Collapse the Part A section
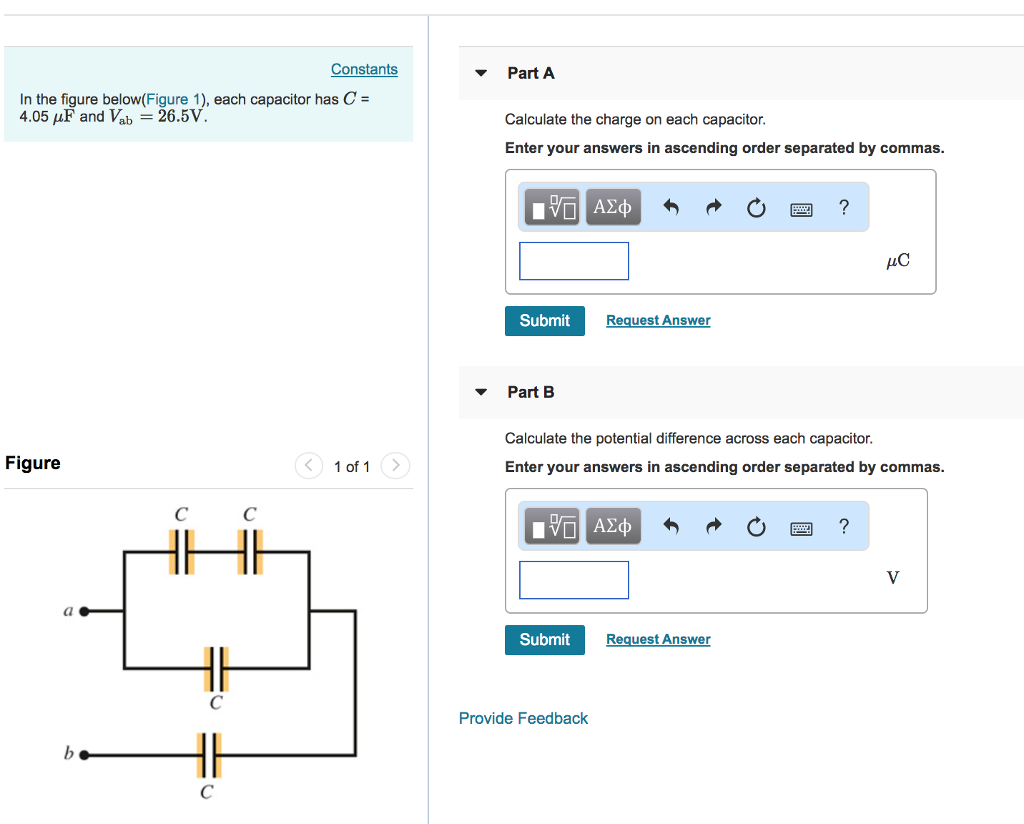The width and height of the screenshot is (1024, 824). [481, 73]
